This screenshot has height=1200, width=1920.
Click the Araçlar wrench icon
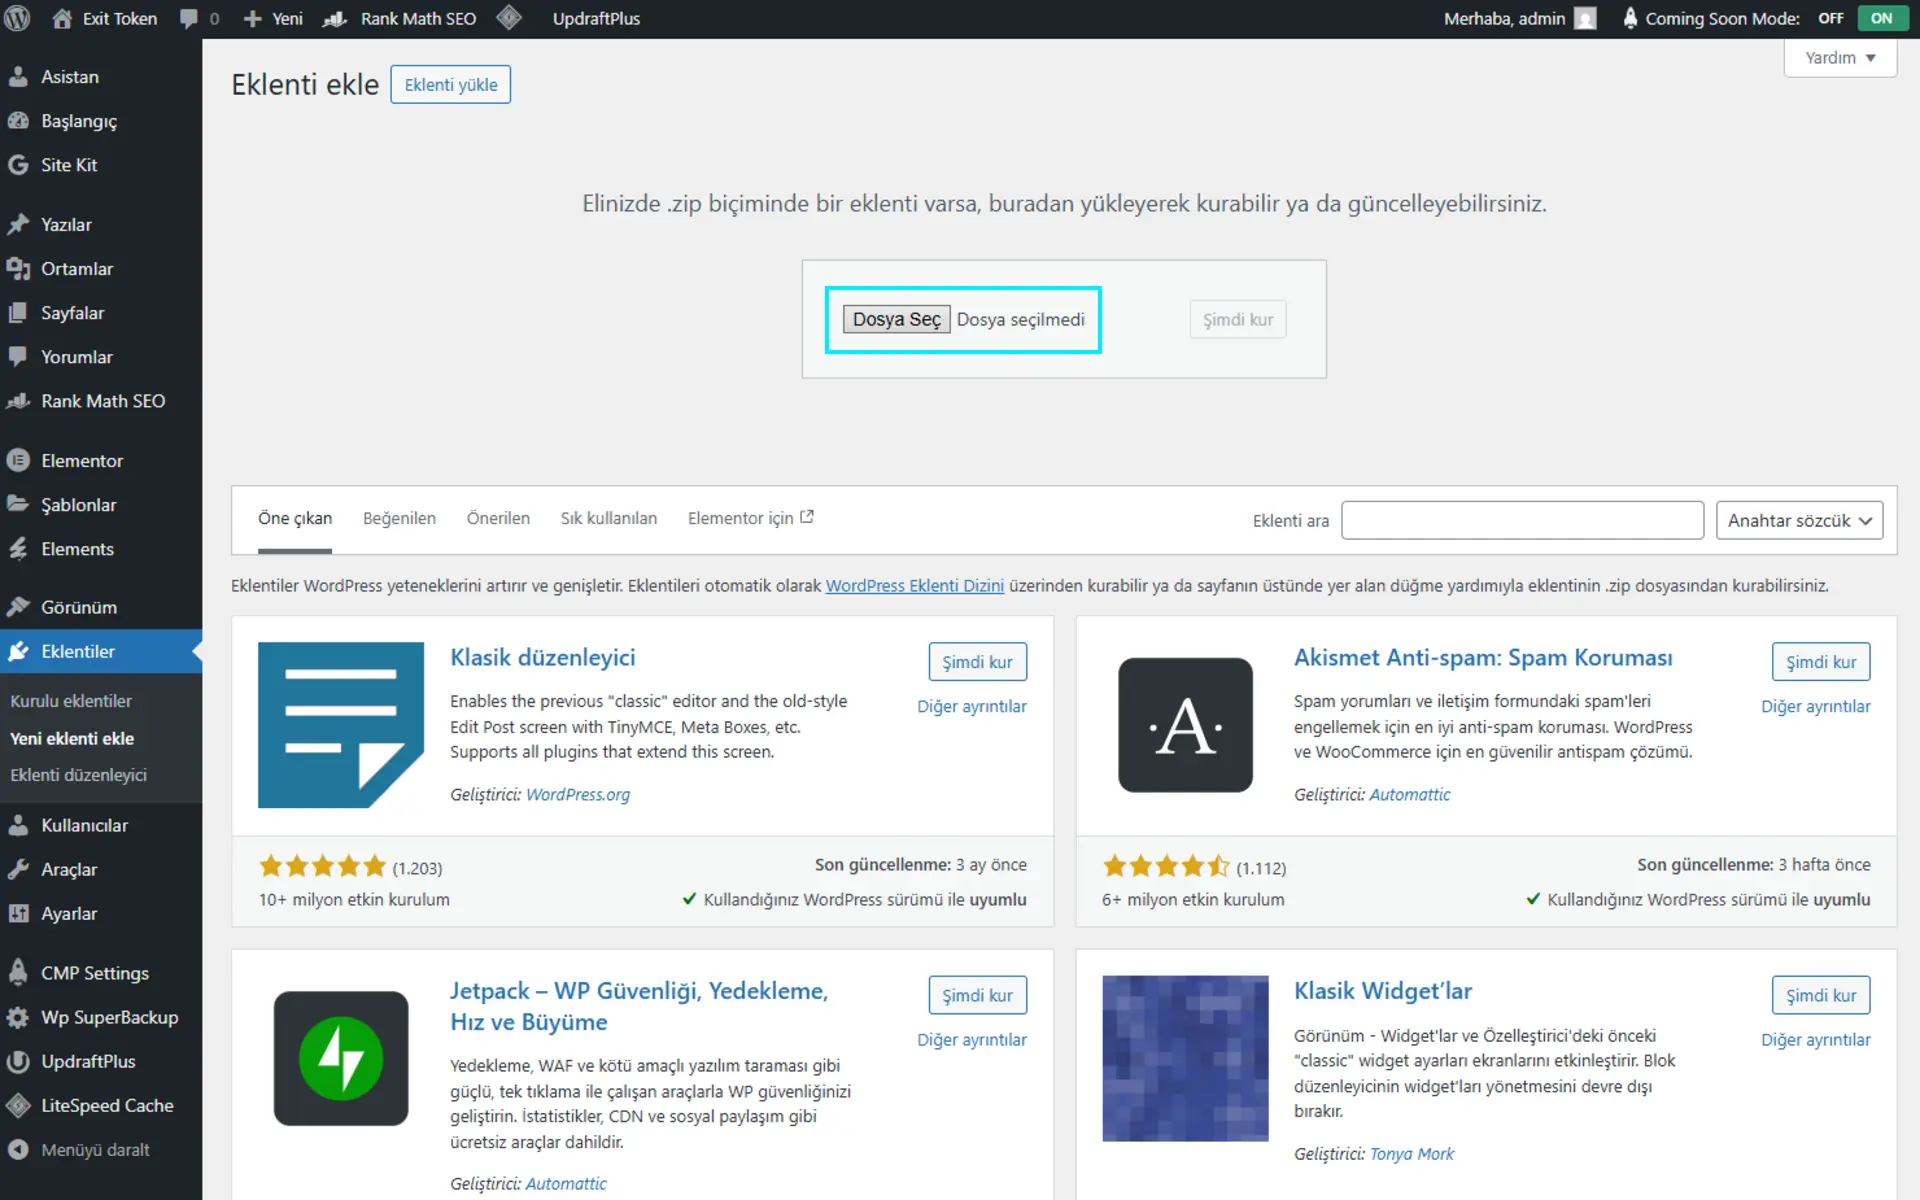18,869
